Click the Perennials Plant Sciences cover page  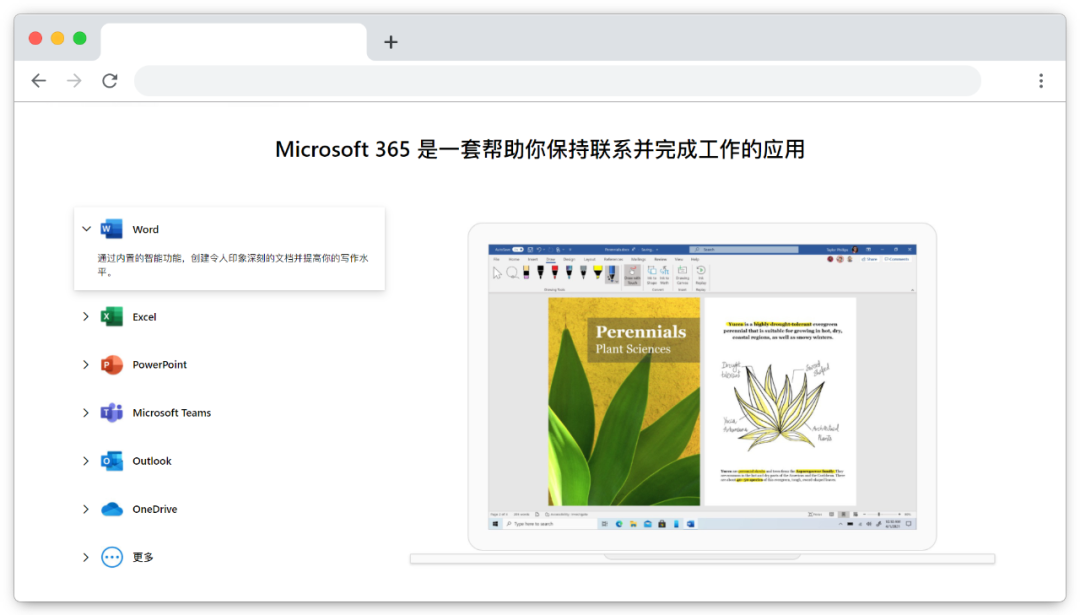[x=624, y=402]
